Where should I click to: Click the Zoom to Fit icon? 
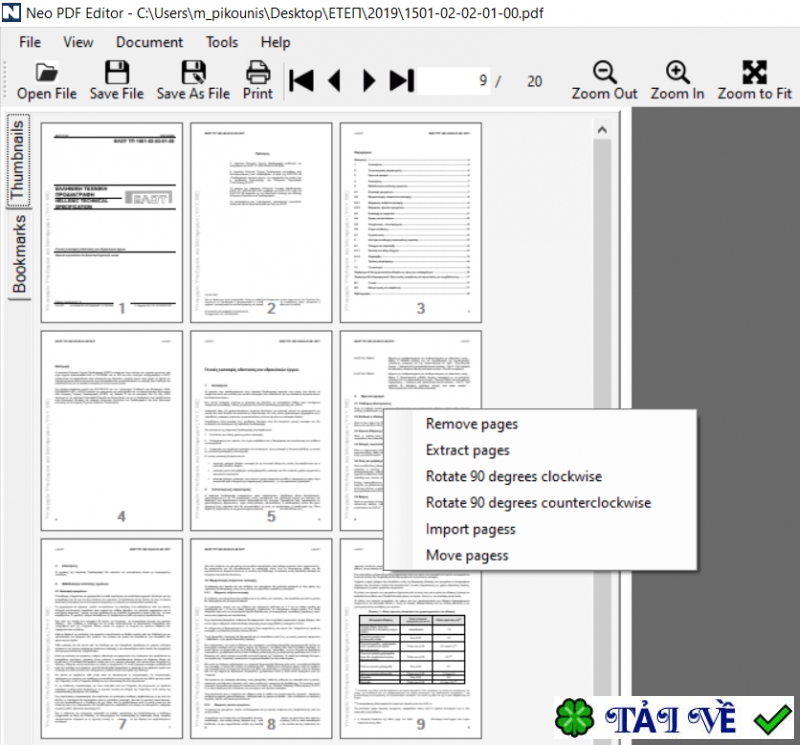pos(753,80)
